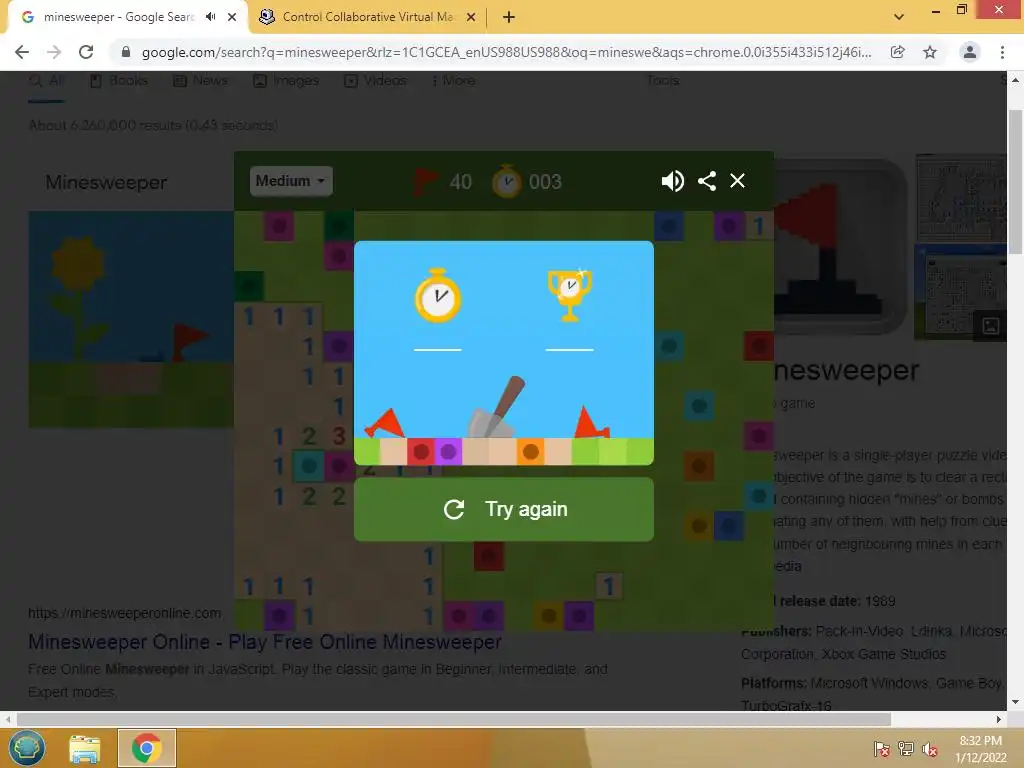
Task: Click the image icon on knowledge panel thumbnails
Action: 991,326
